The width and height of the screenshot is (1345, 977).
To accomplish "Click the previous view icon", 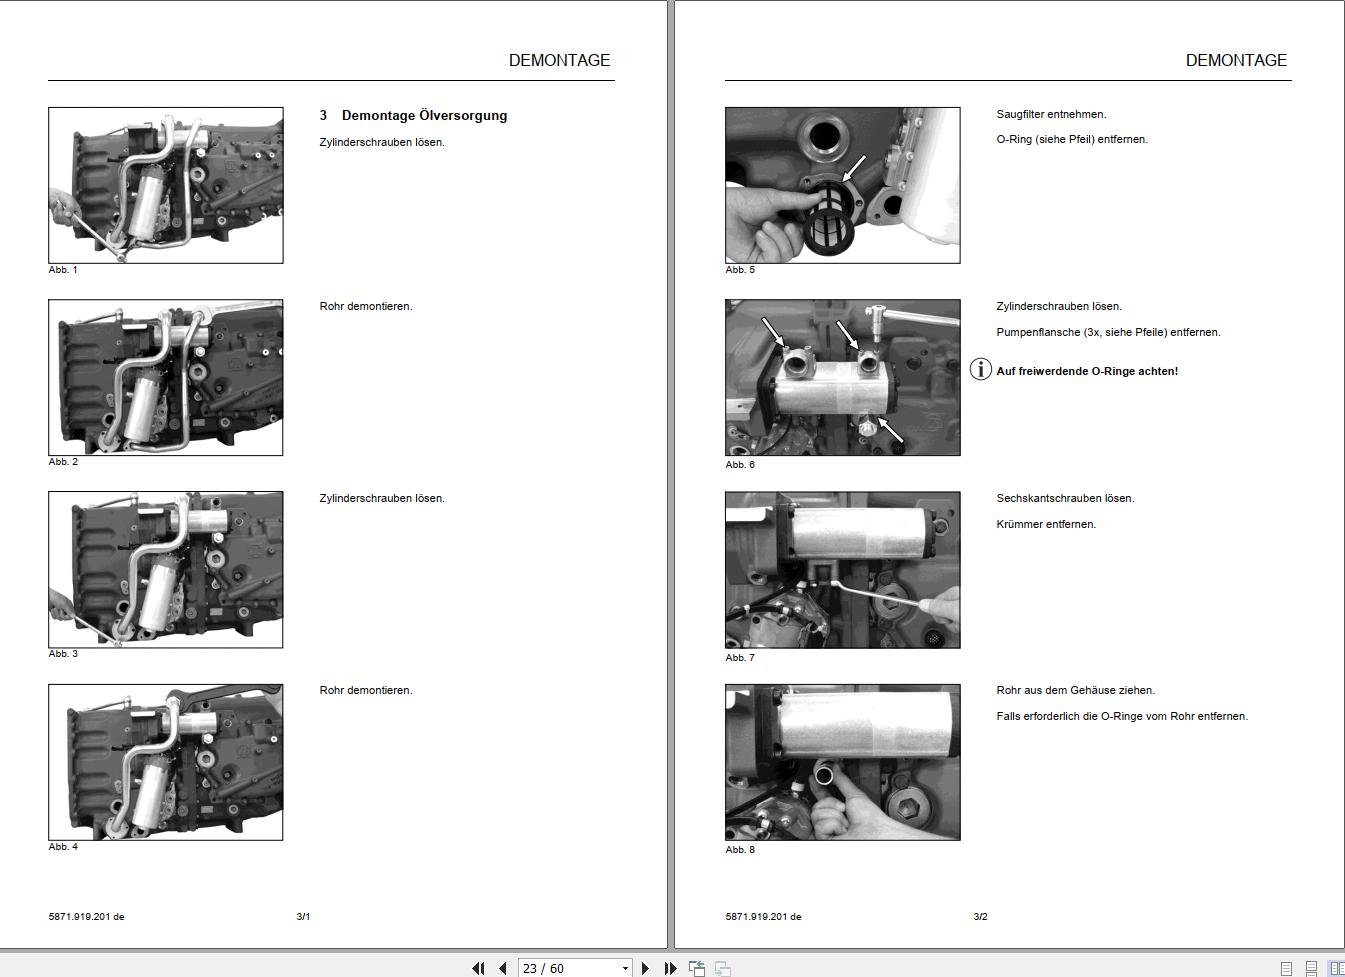I will (697, 968).
